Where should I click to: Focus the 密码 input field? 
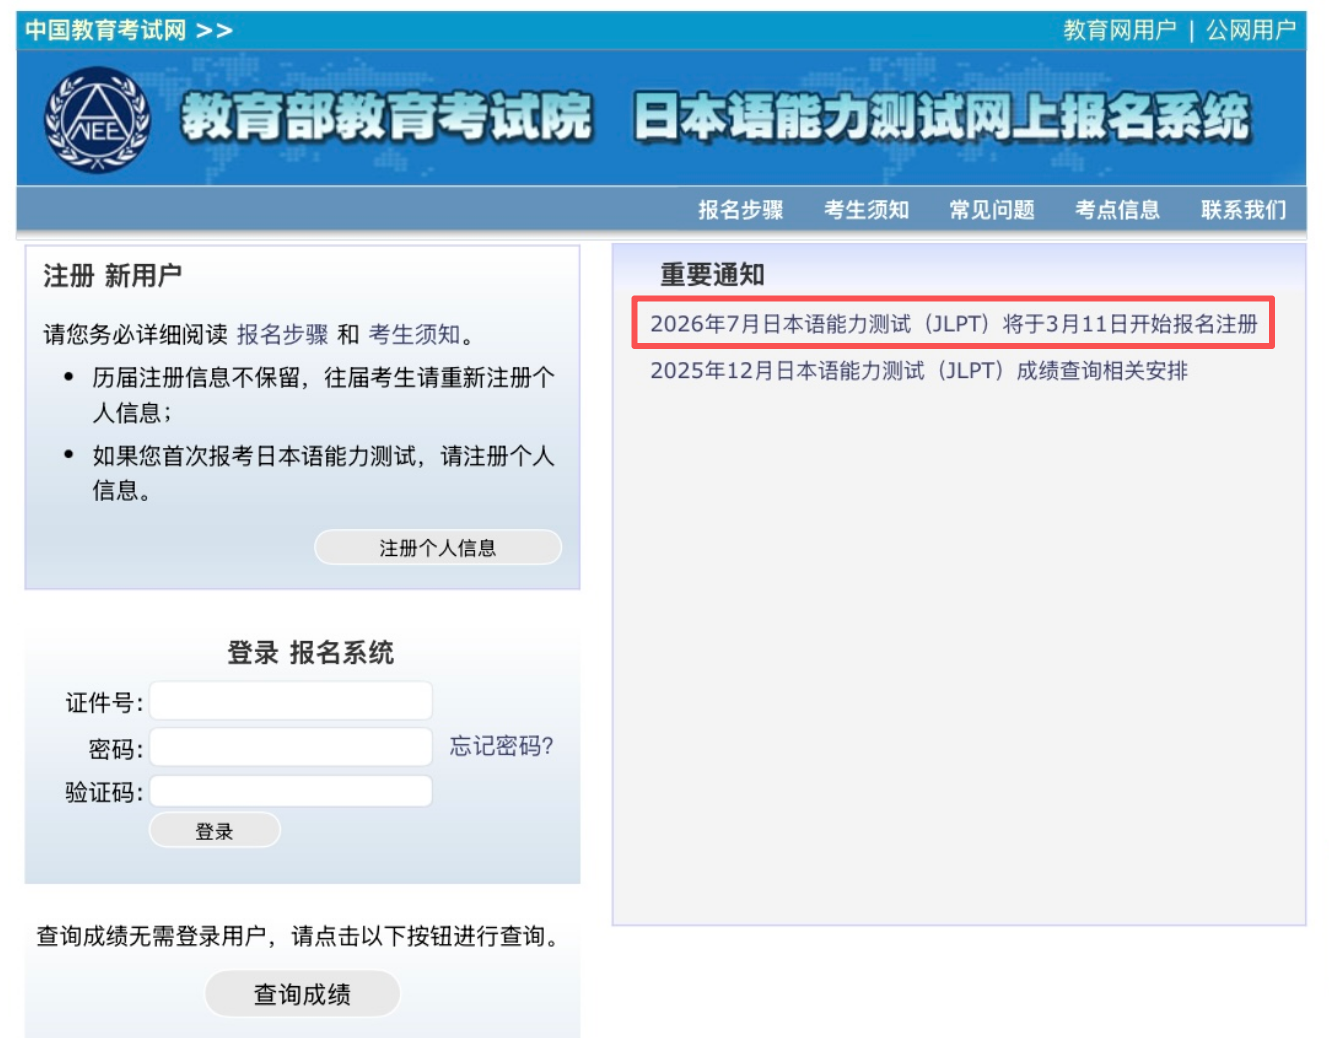click(x=291, y=747)
